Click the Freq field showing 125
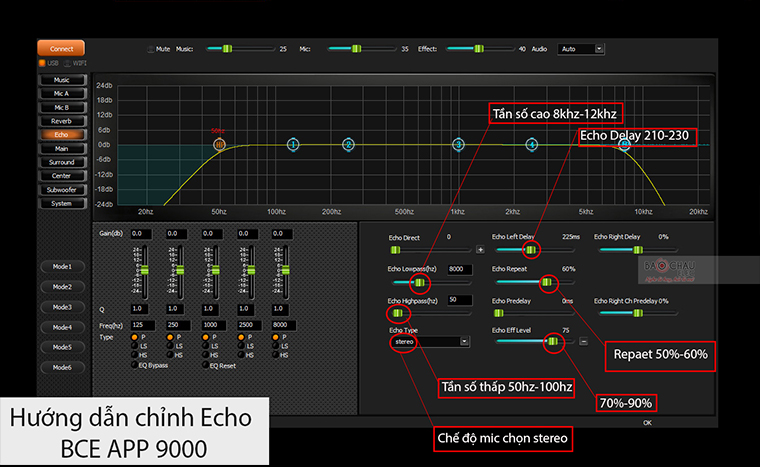 pyautogui.click(x=142, y=325)
